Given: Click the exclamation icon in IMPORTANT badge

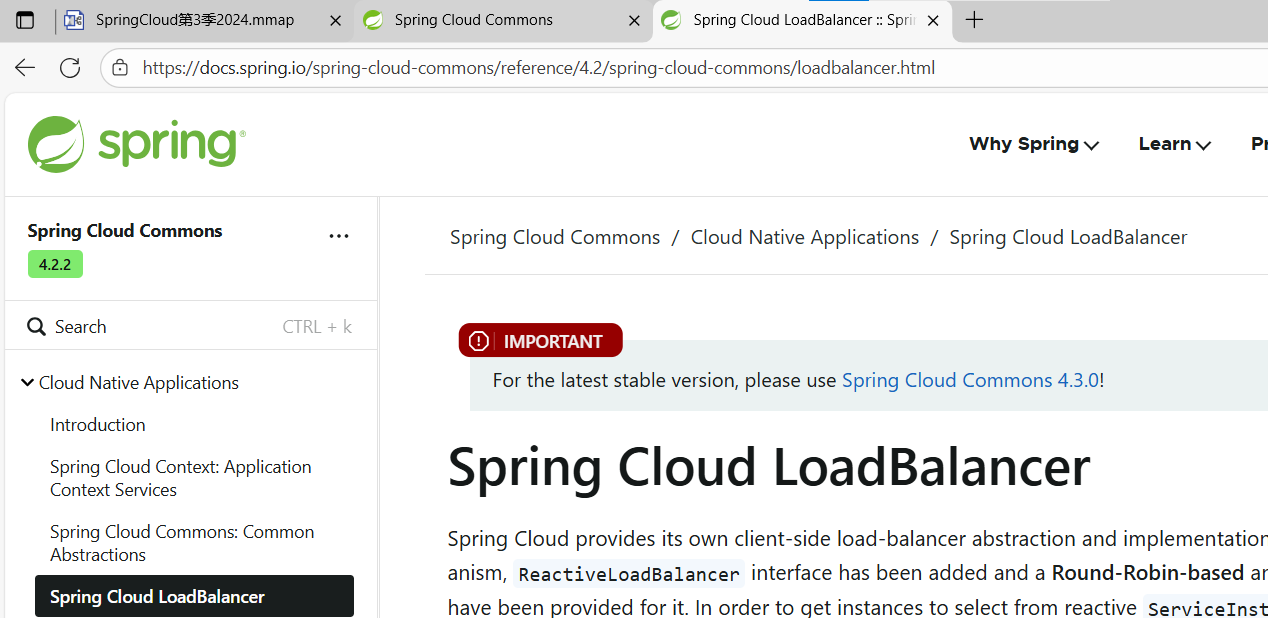Looking at the screenshot, I should (479, 341).
